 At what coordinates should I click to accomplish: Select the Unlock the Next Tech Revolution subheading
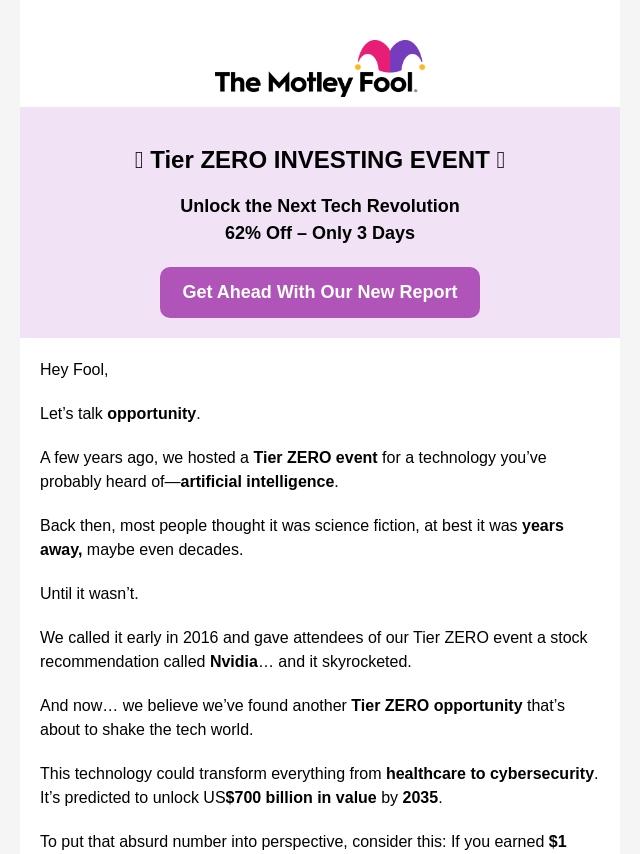pos(320,206)
